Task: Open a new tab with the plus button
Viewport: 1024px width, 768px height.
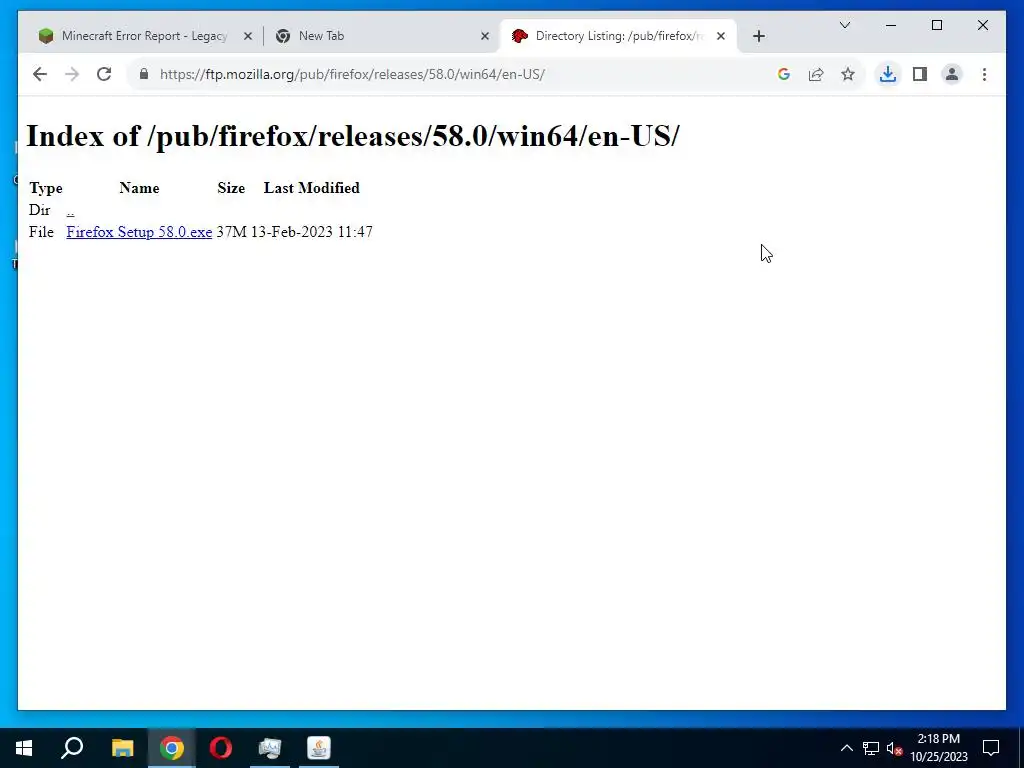Action: 758,36
